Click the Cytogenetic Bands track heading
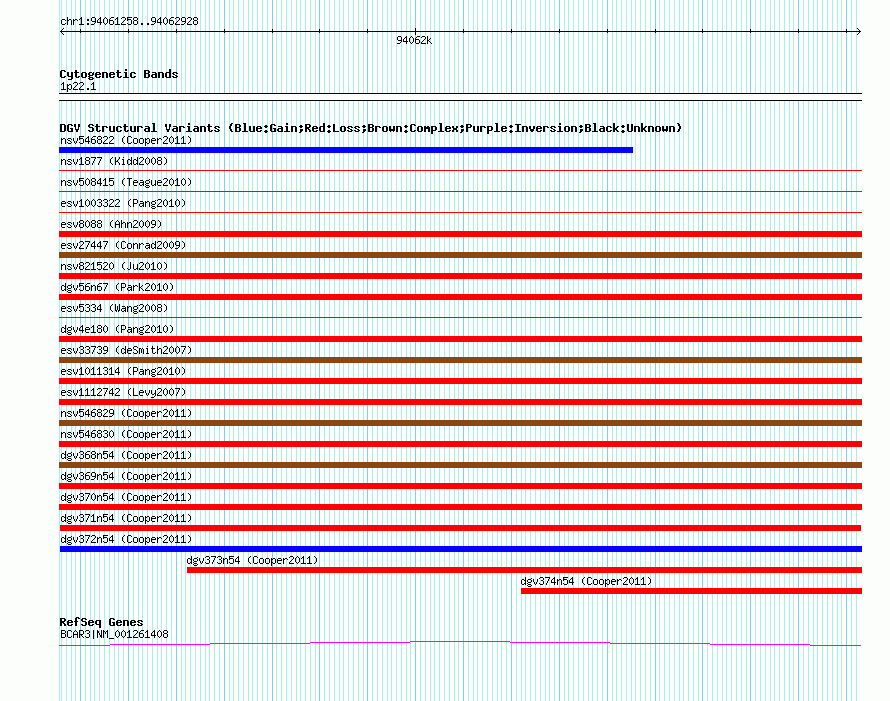 click(119, 74)
